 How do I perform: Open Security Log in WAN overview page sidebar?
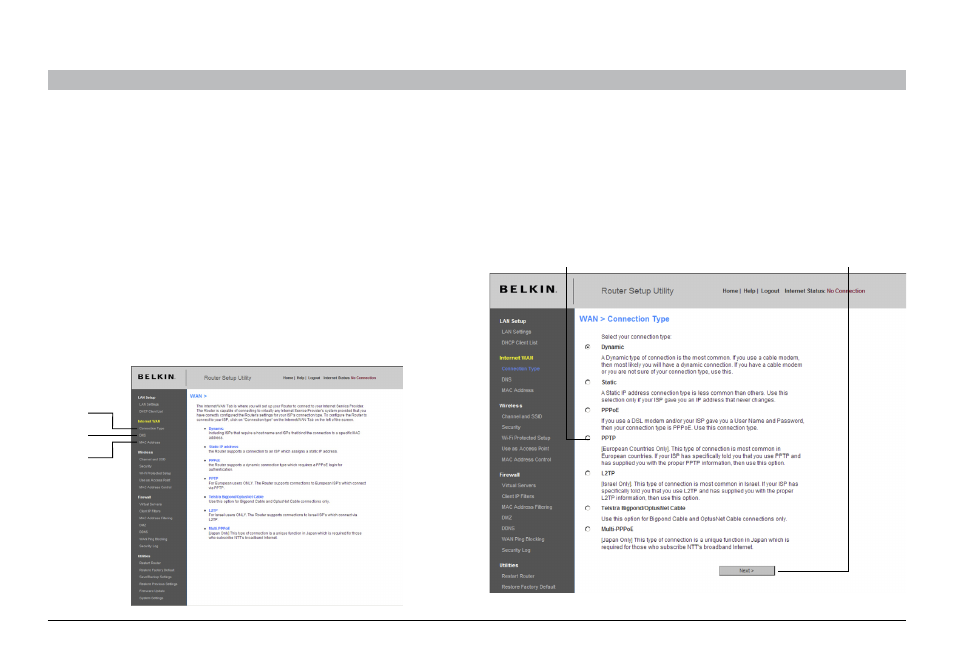(148, 546)
